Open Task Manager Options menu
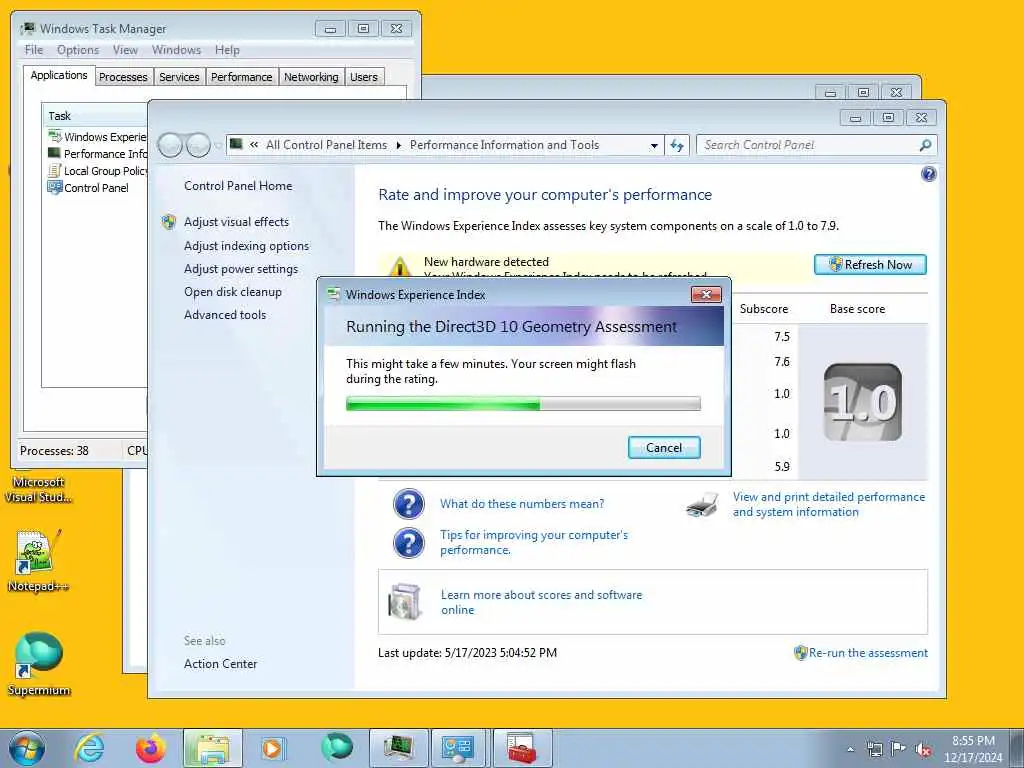The height and width of the screenshot is (768, 1024). tap(78, 50)
